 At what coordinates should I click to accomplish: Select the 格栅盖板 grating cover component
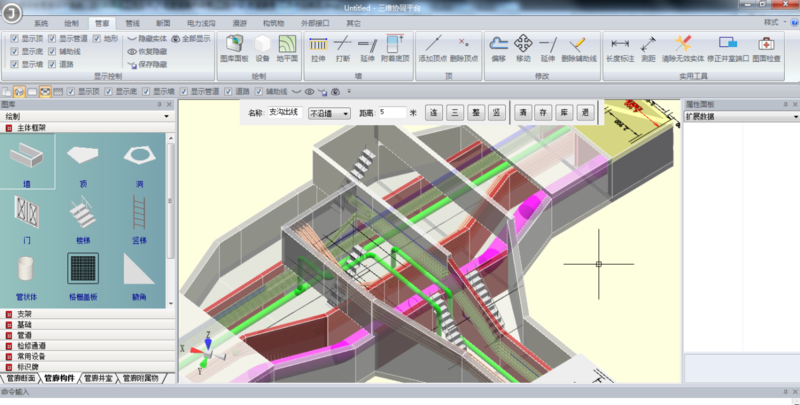click(x=82, y=272)
